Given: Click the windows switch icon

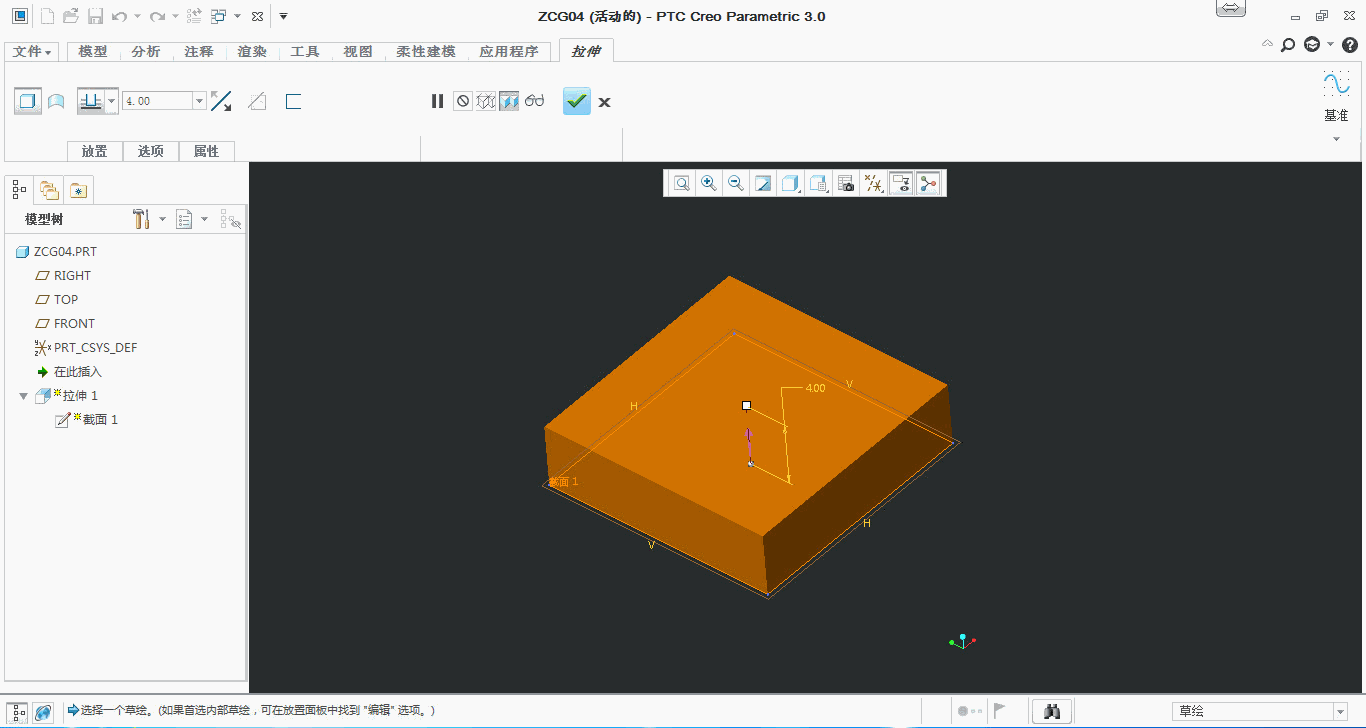Looking at the screenshot, I should [218, 16].
